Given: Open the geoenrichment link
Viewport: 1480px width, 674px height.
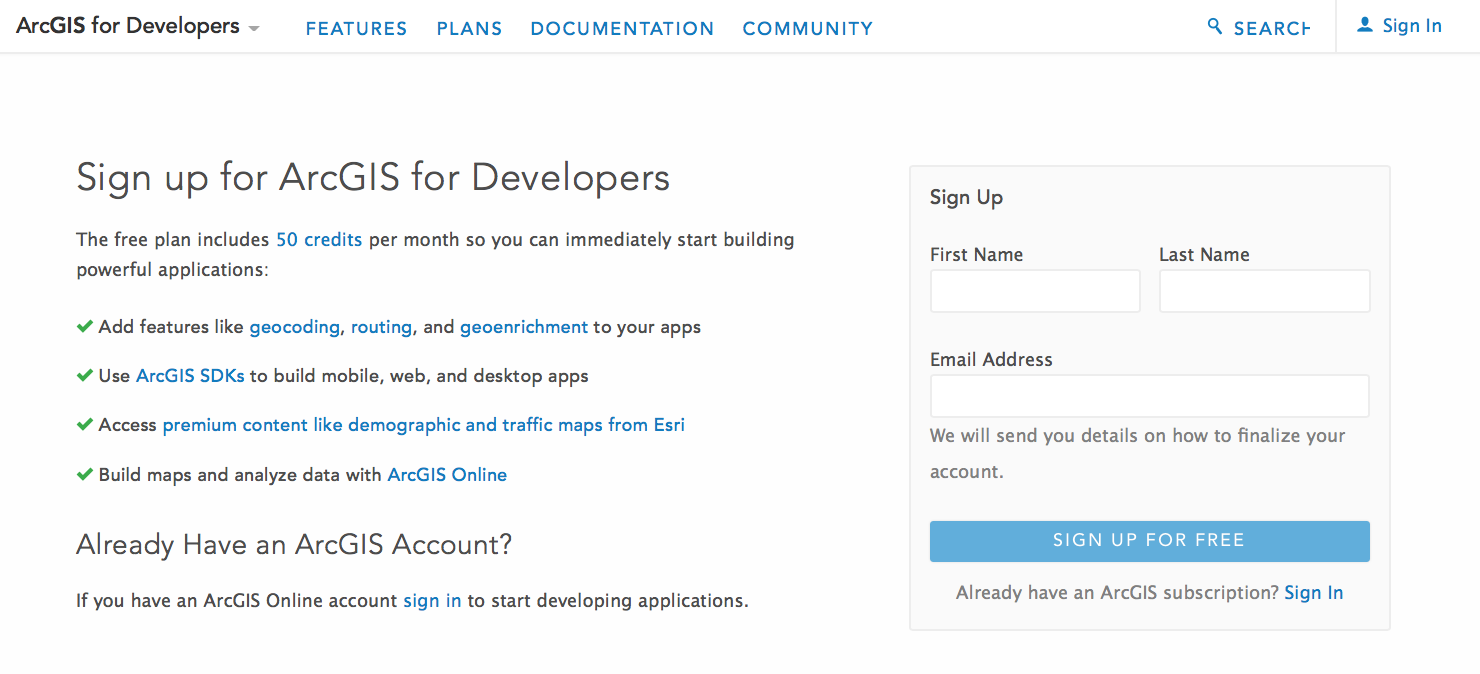Looking at the screenshot, I should 524,327.
